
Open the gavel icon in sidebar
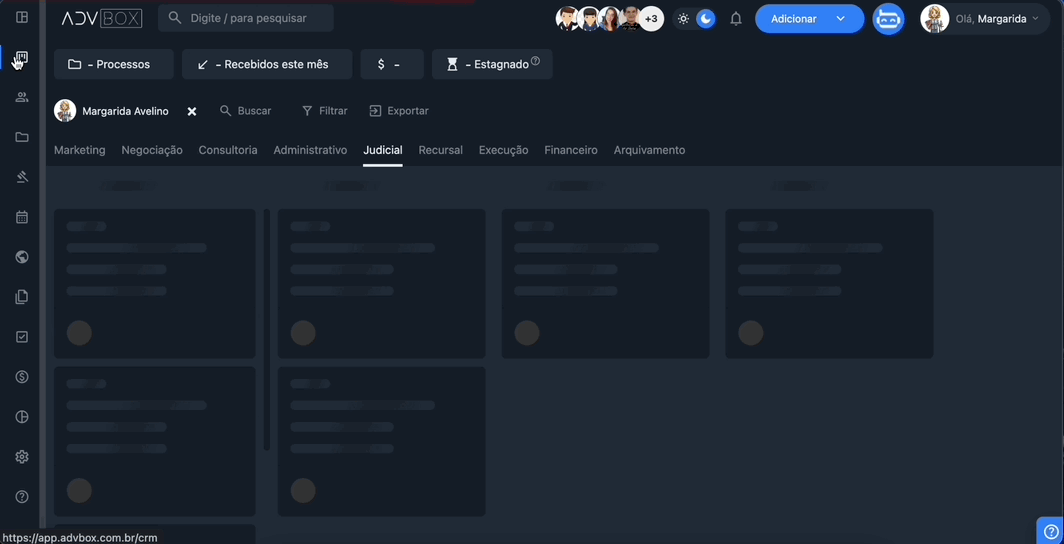point(22,177)
